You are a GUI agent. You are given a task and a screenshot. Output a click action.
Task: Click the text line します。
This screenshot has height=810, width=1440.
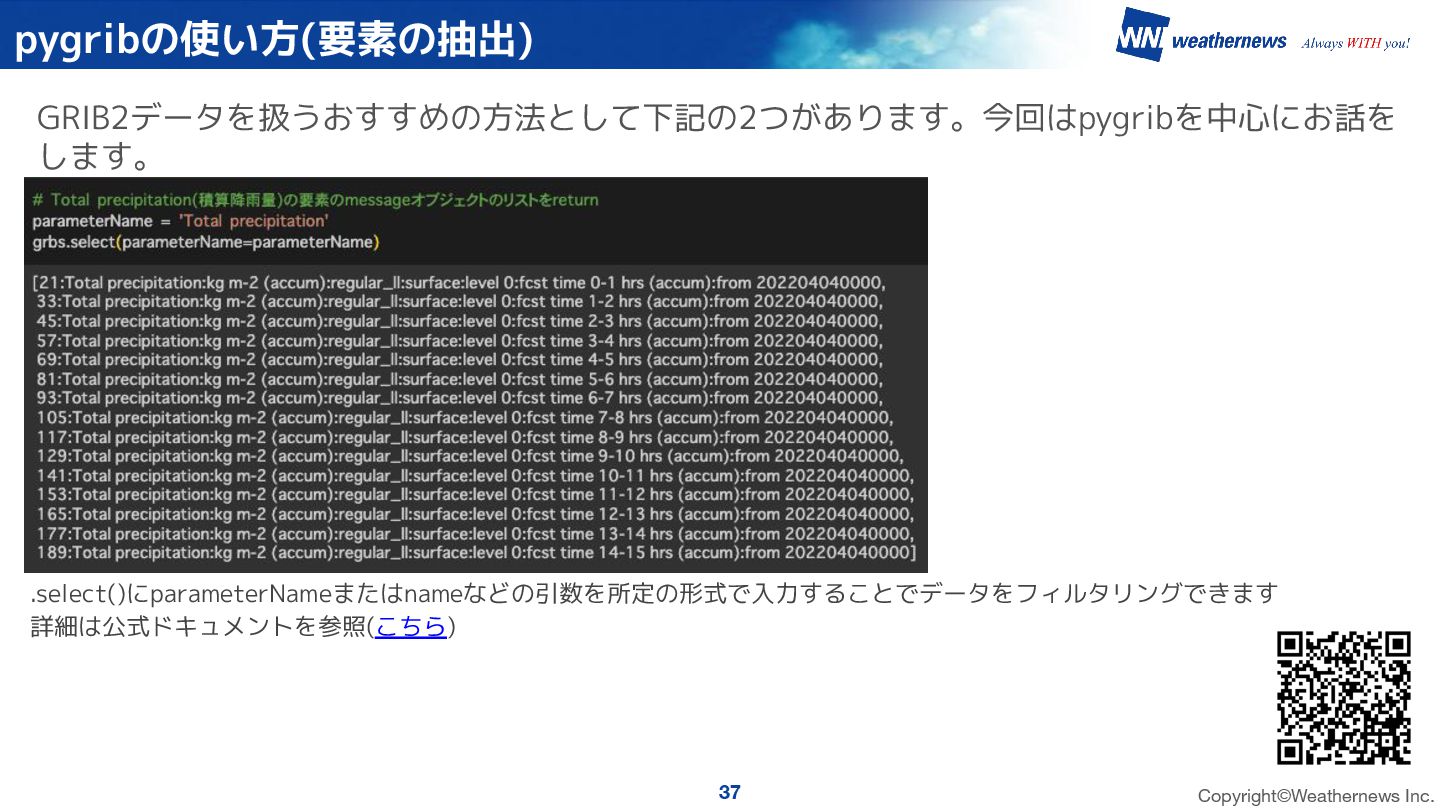(94, 155)
